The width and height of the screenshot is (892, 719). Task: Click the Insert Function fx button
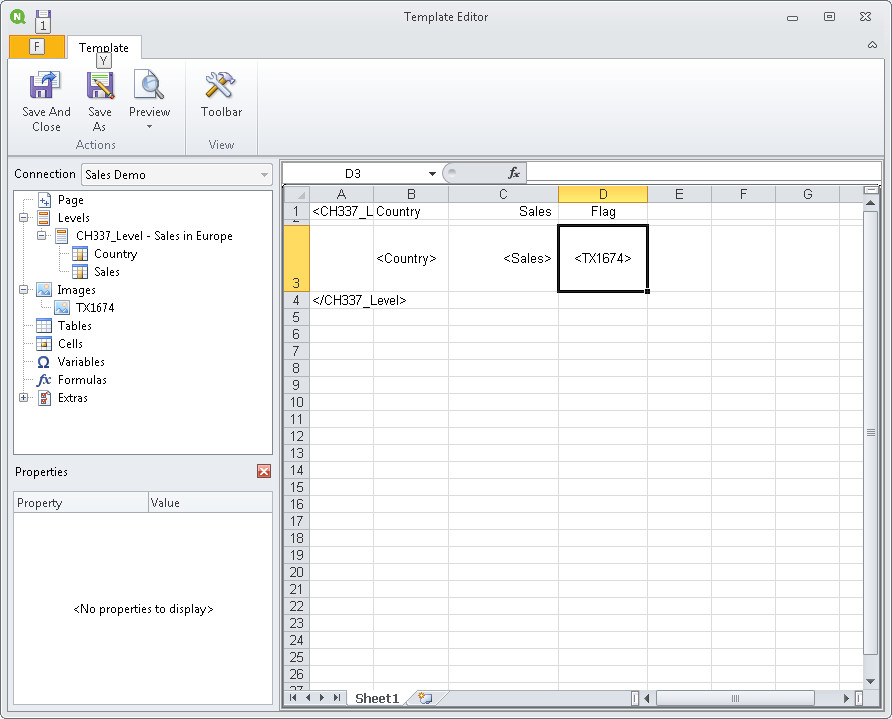(513, 172)
